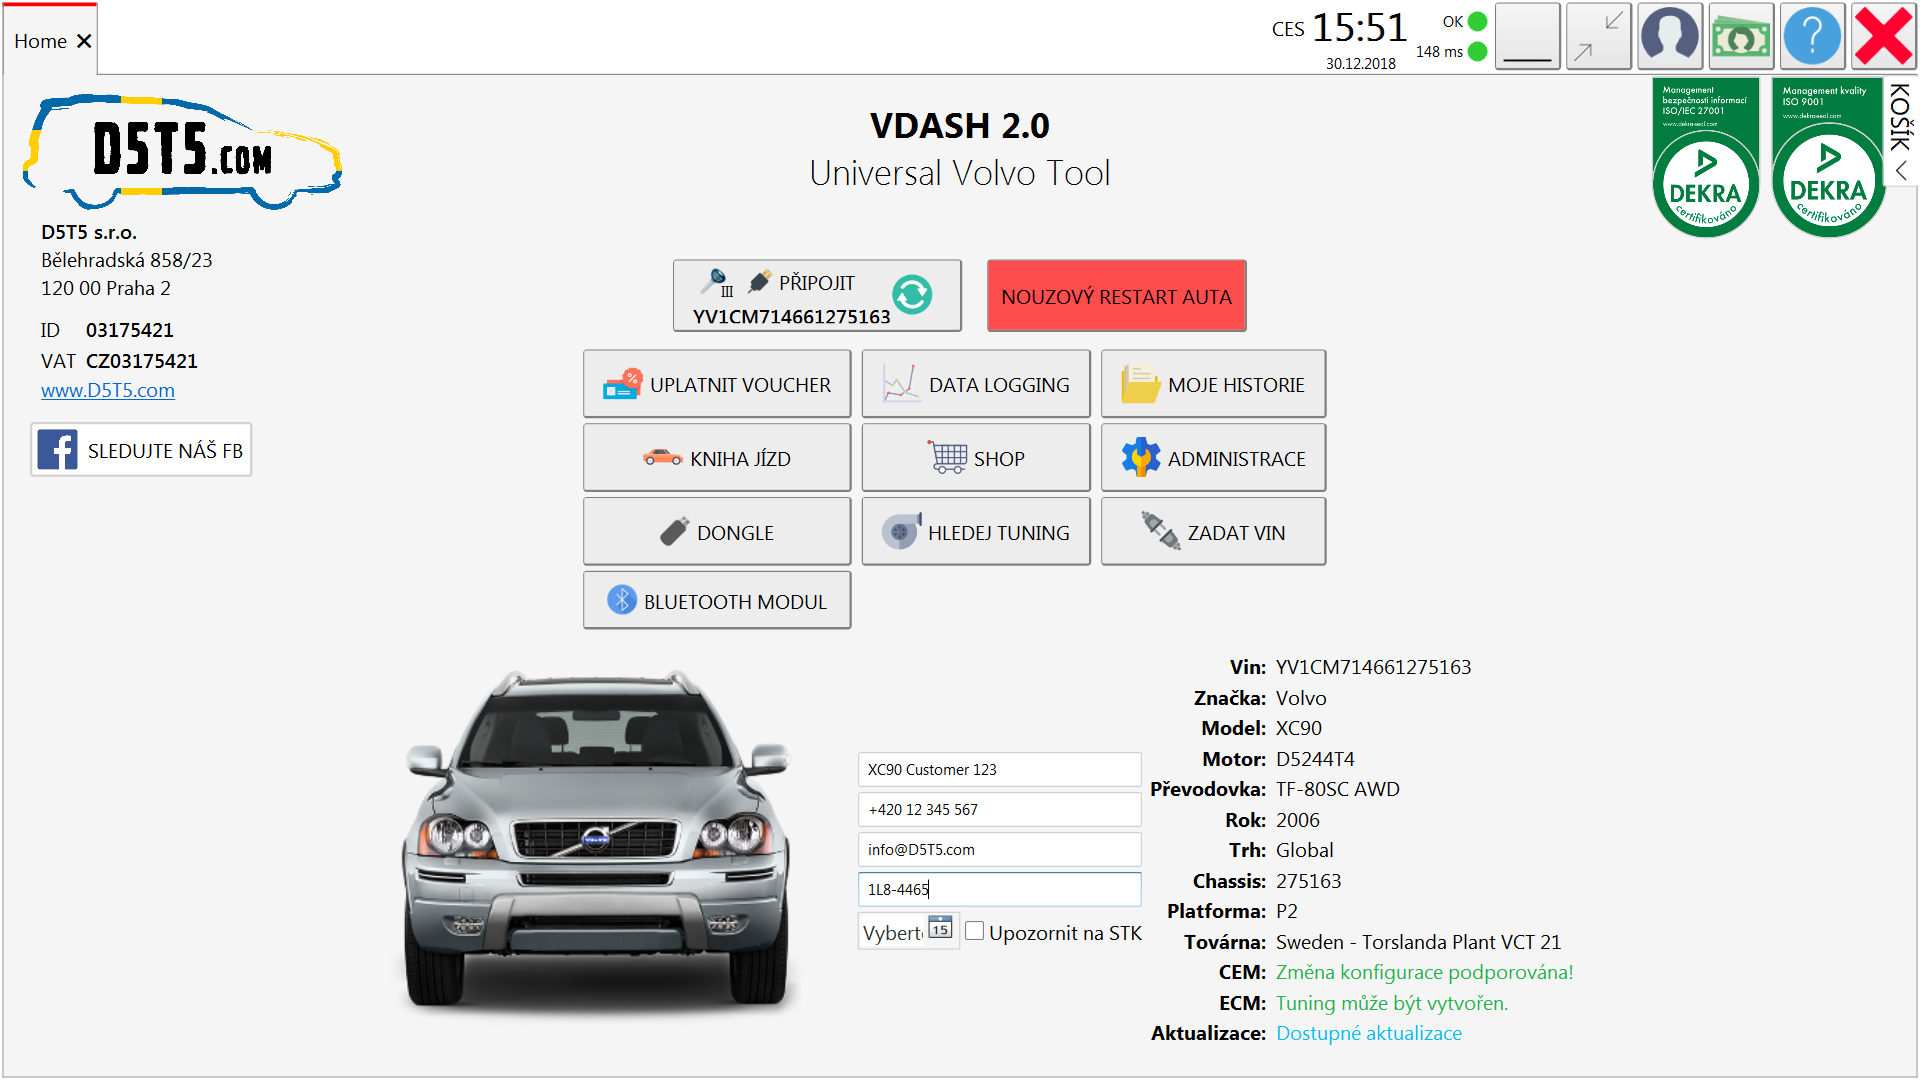The width and height of the screenshot is (1920, 1080).
Task: Open the calendar date picker icon
Action: tap(940, 928)
